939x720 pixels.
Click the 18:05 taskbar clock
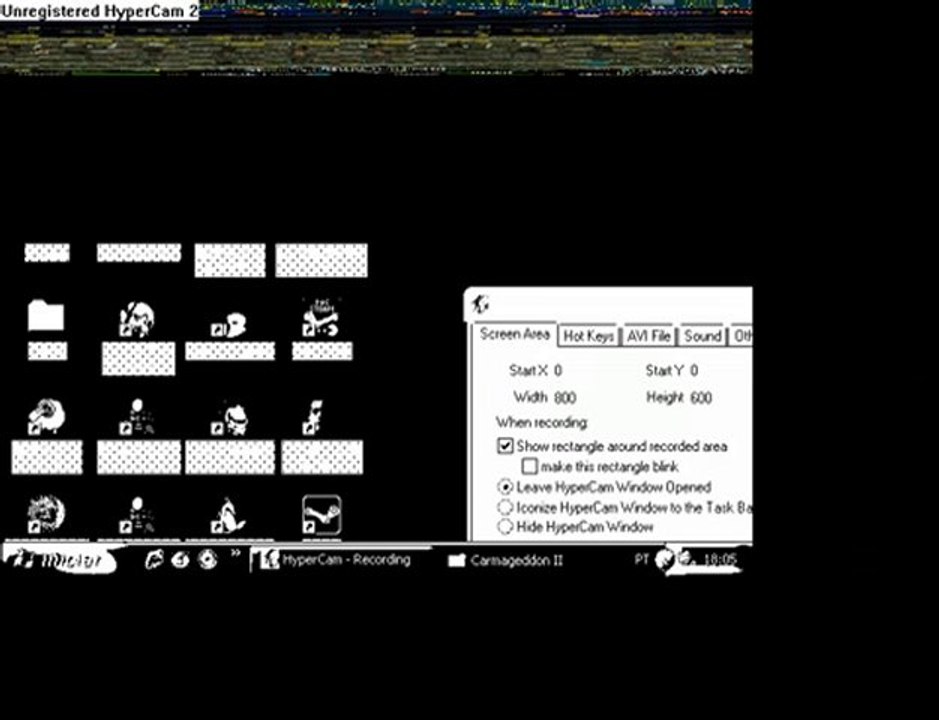pos(720,560)
